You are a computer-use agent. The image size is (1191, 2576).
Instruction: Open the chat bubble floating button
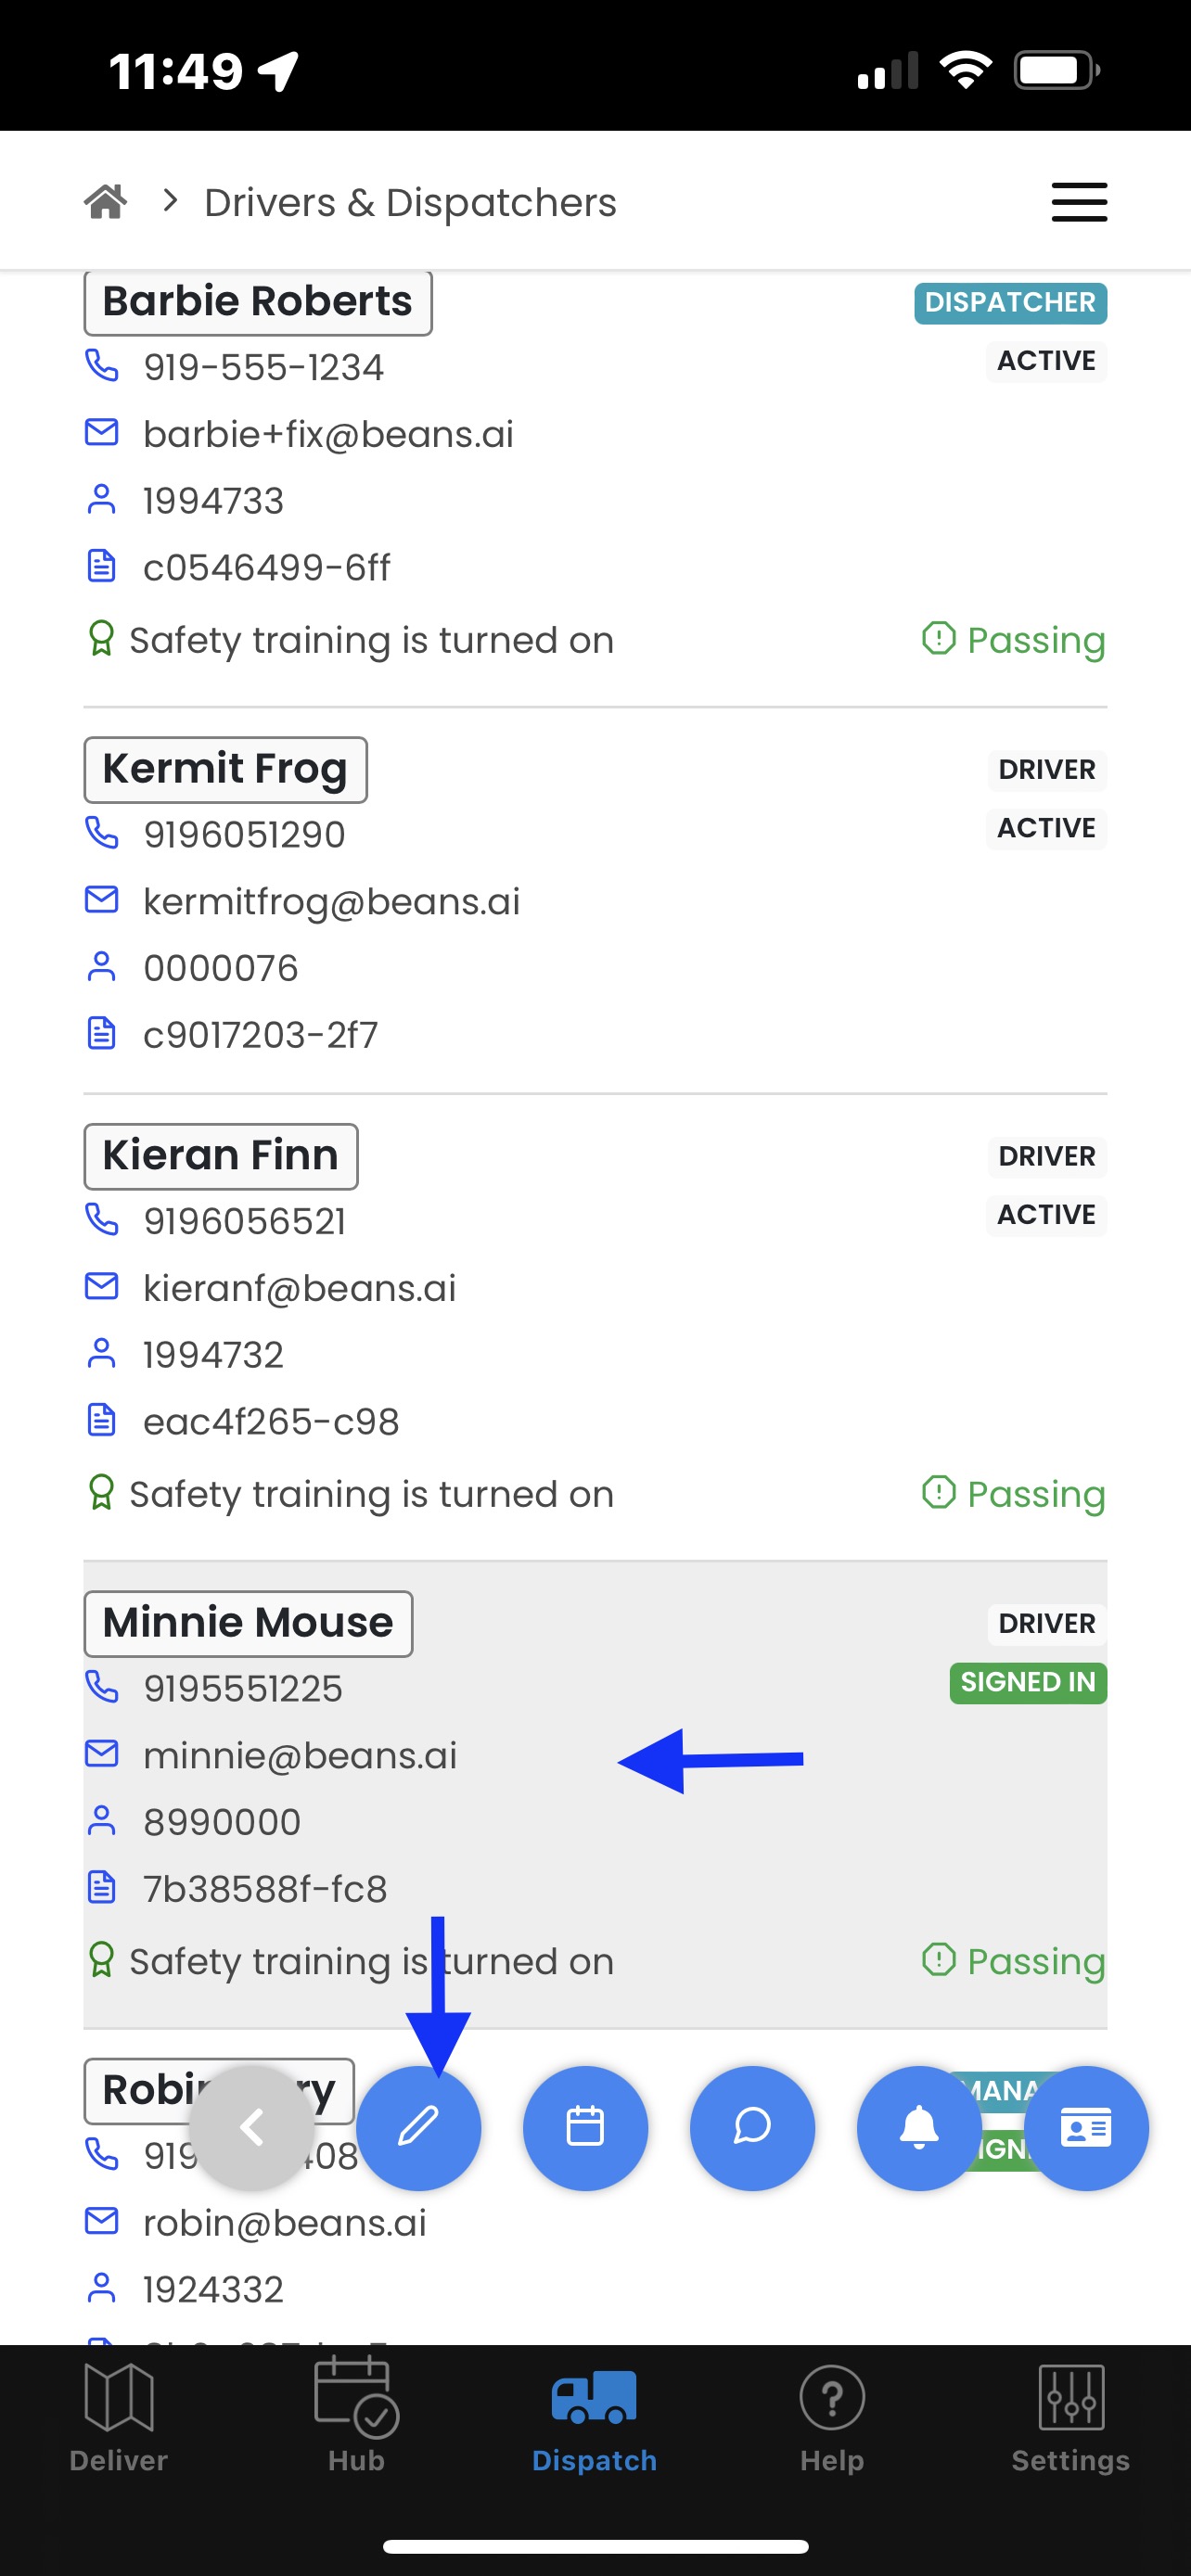click(x=752, y=2127)
